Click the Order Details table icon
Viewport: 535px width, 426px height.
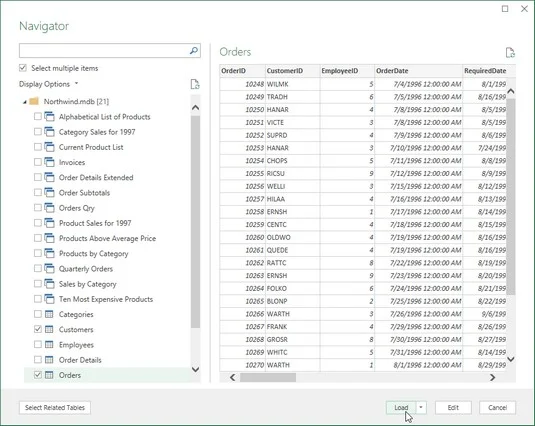coord(49,360)
